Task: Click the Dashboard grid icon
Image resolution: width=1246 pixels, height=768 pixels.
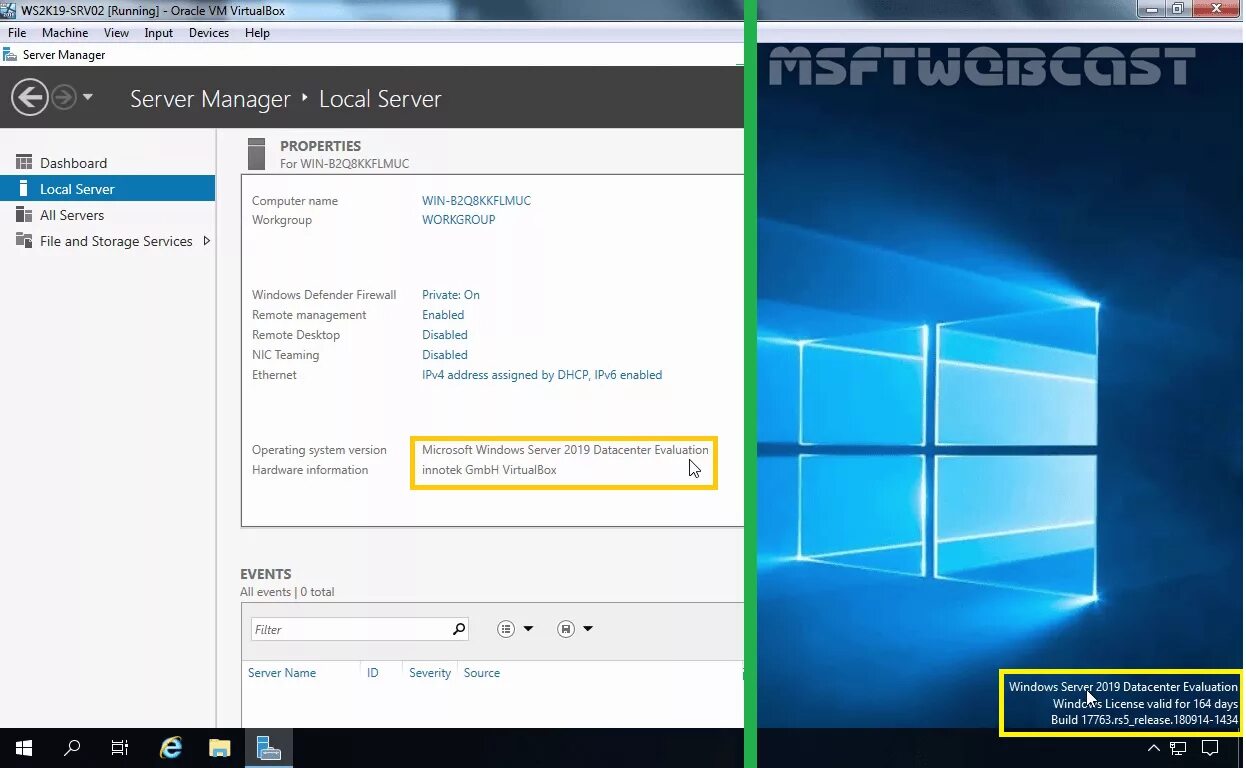Action: pyautogui.click(x=24, y=162)
